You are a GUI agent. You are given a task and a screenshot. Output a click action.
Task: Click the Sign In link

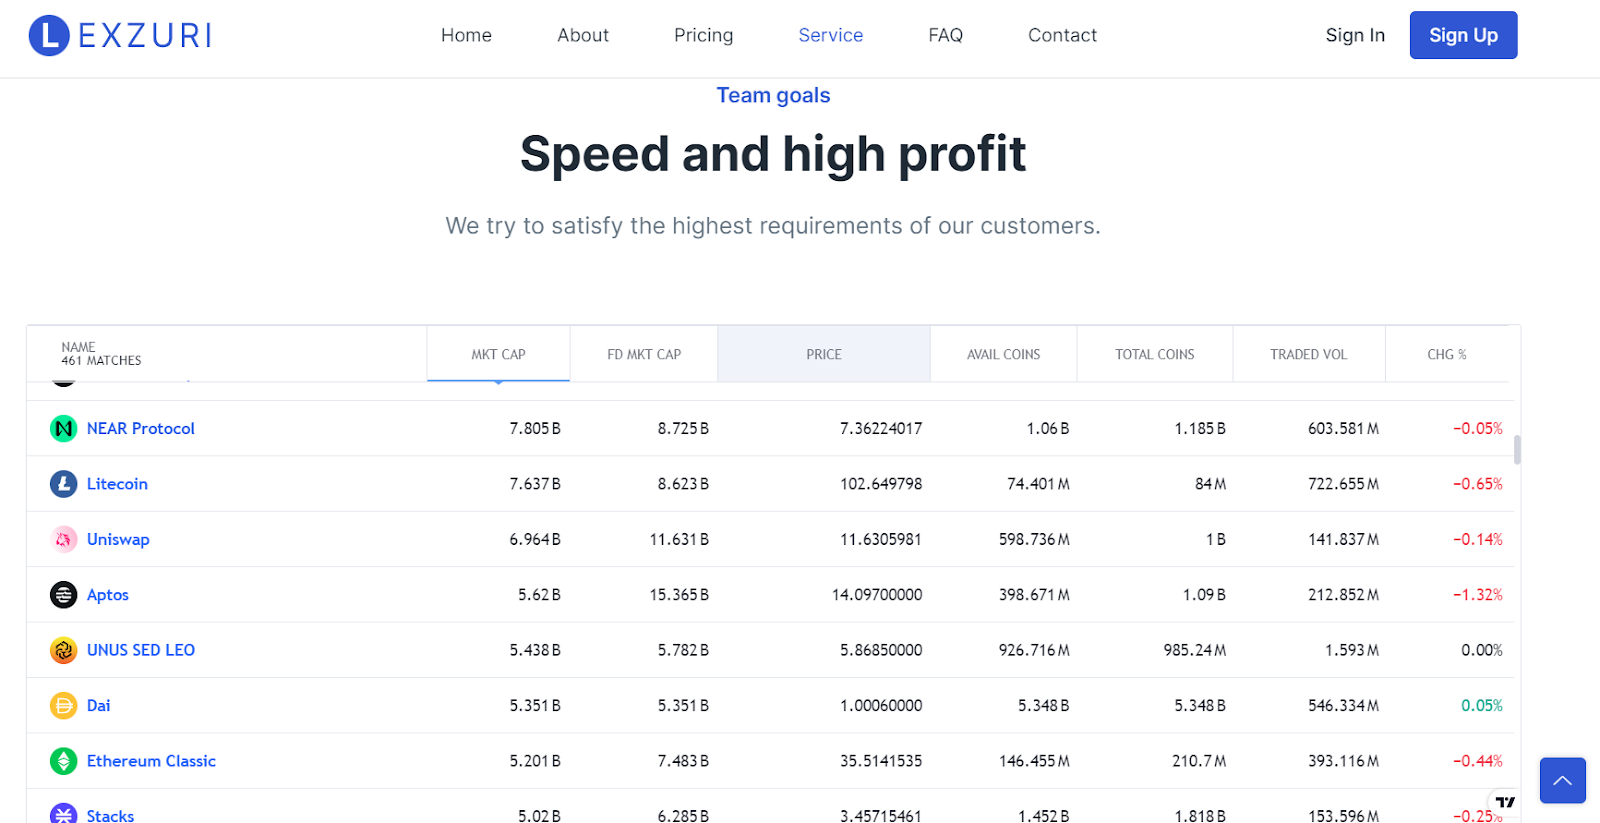click(x=1355, y=35)
